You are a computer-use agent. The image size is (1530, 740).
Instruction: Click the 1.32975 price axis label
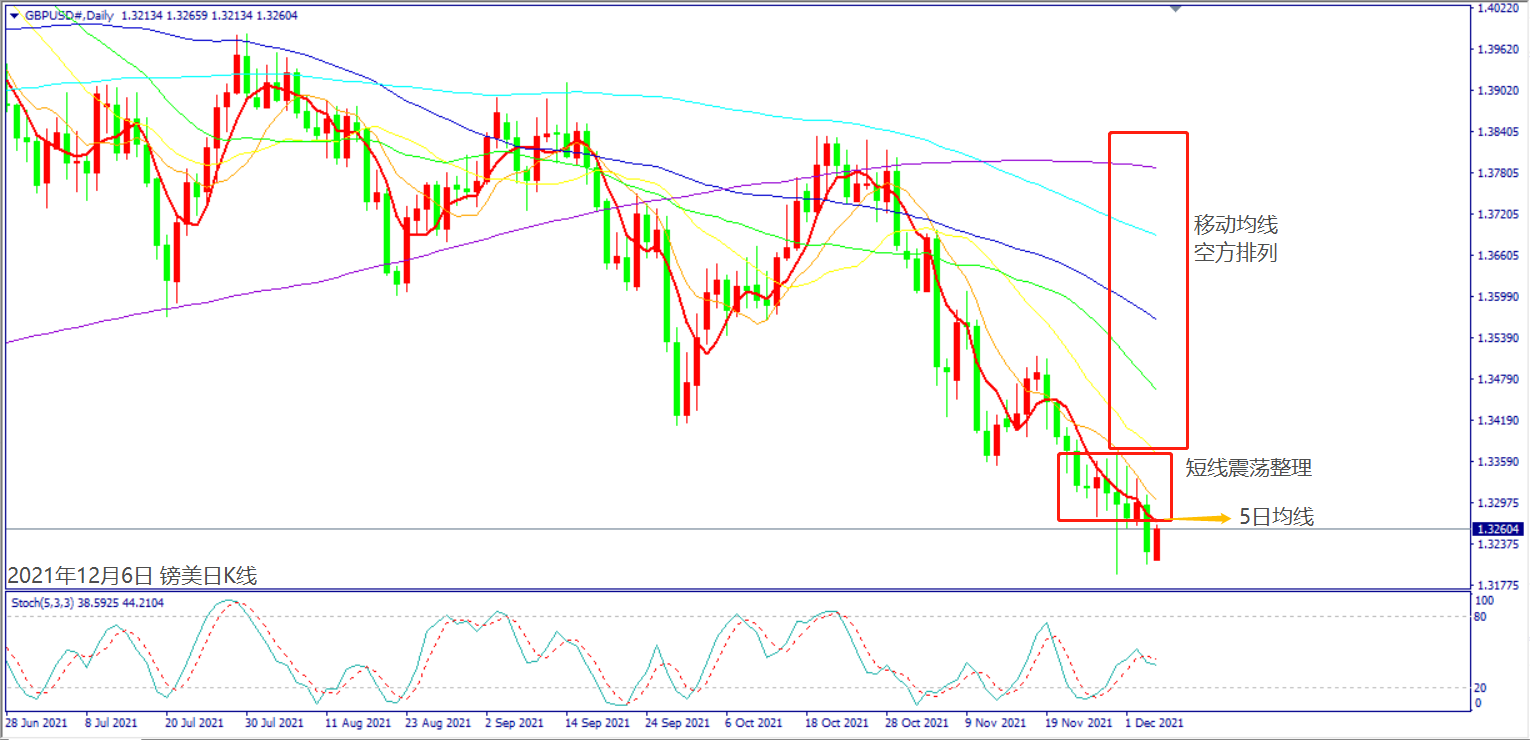pyautogui.click(x=1498, y=504)
